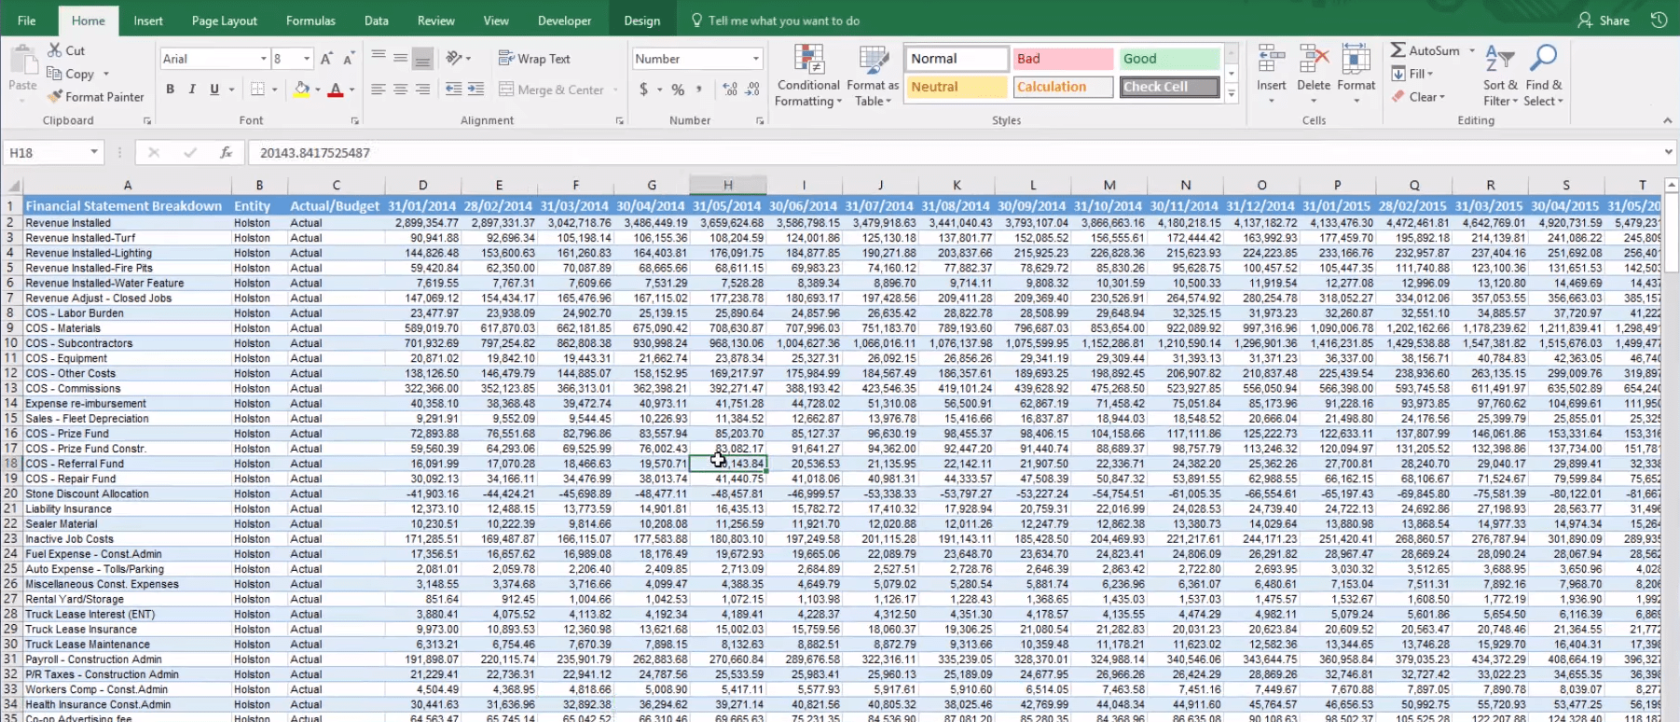Open Format as Table menu
This screenshot has width=1680, height=722.
coord(873,75)
